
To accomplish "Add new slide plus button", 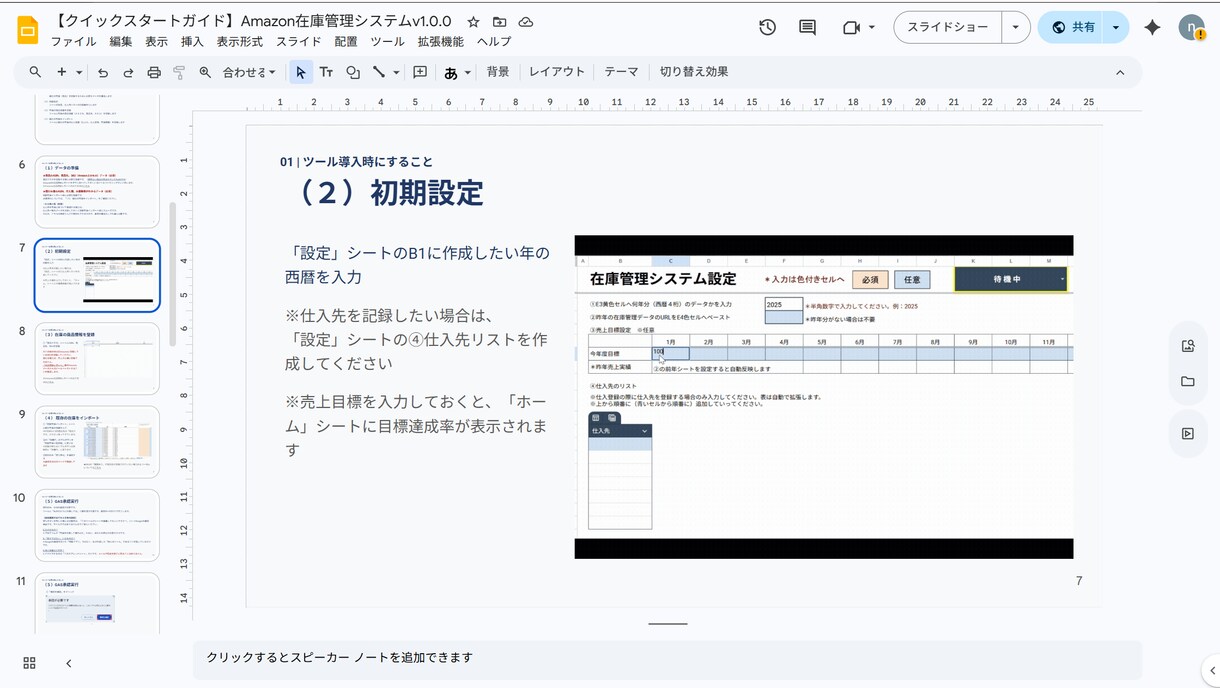I will tap(61, 72).
